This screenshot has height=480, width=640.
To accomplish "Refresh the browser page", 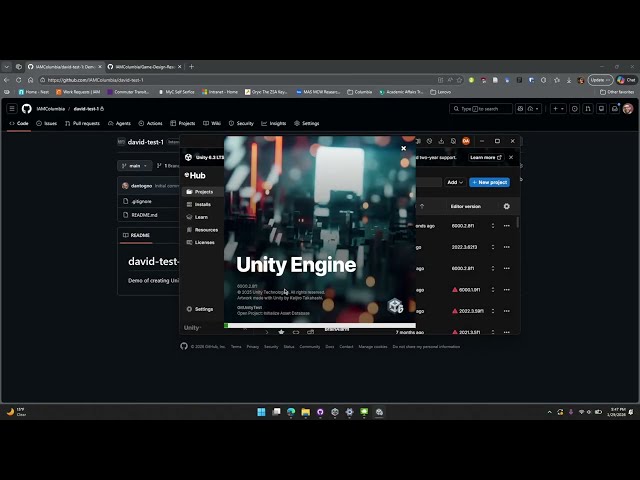I will tap(19, 80).
